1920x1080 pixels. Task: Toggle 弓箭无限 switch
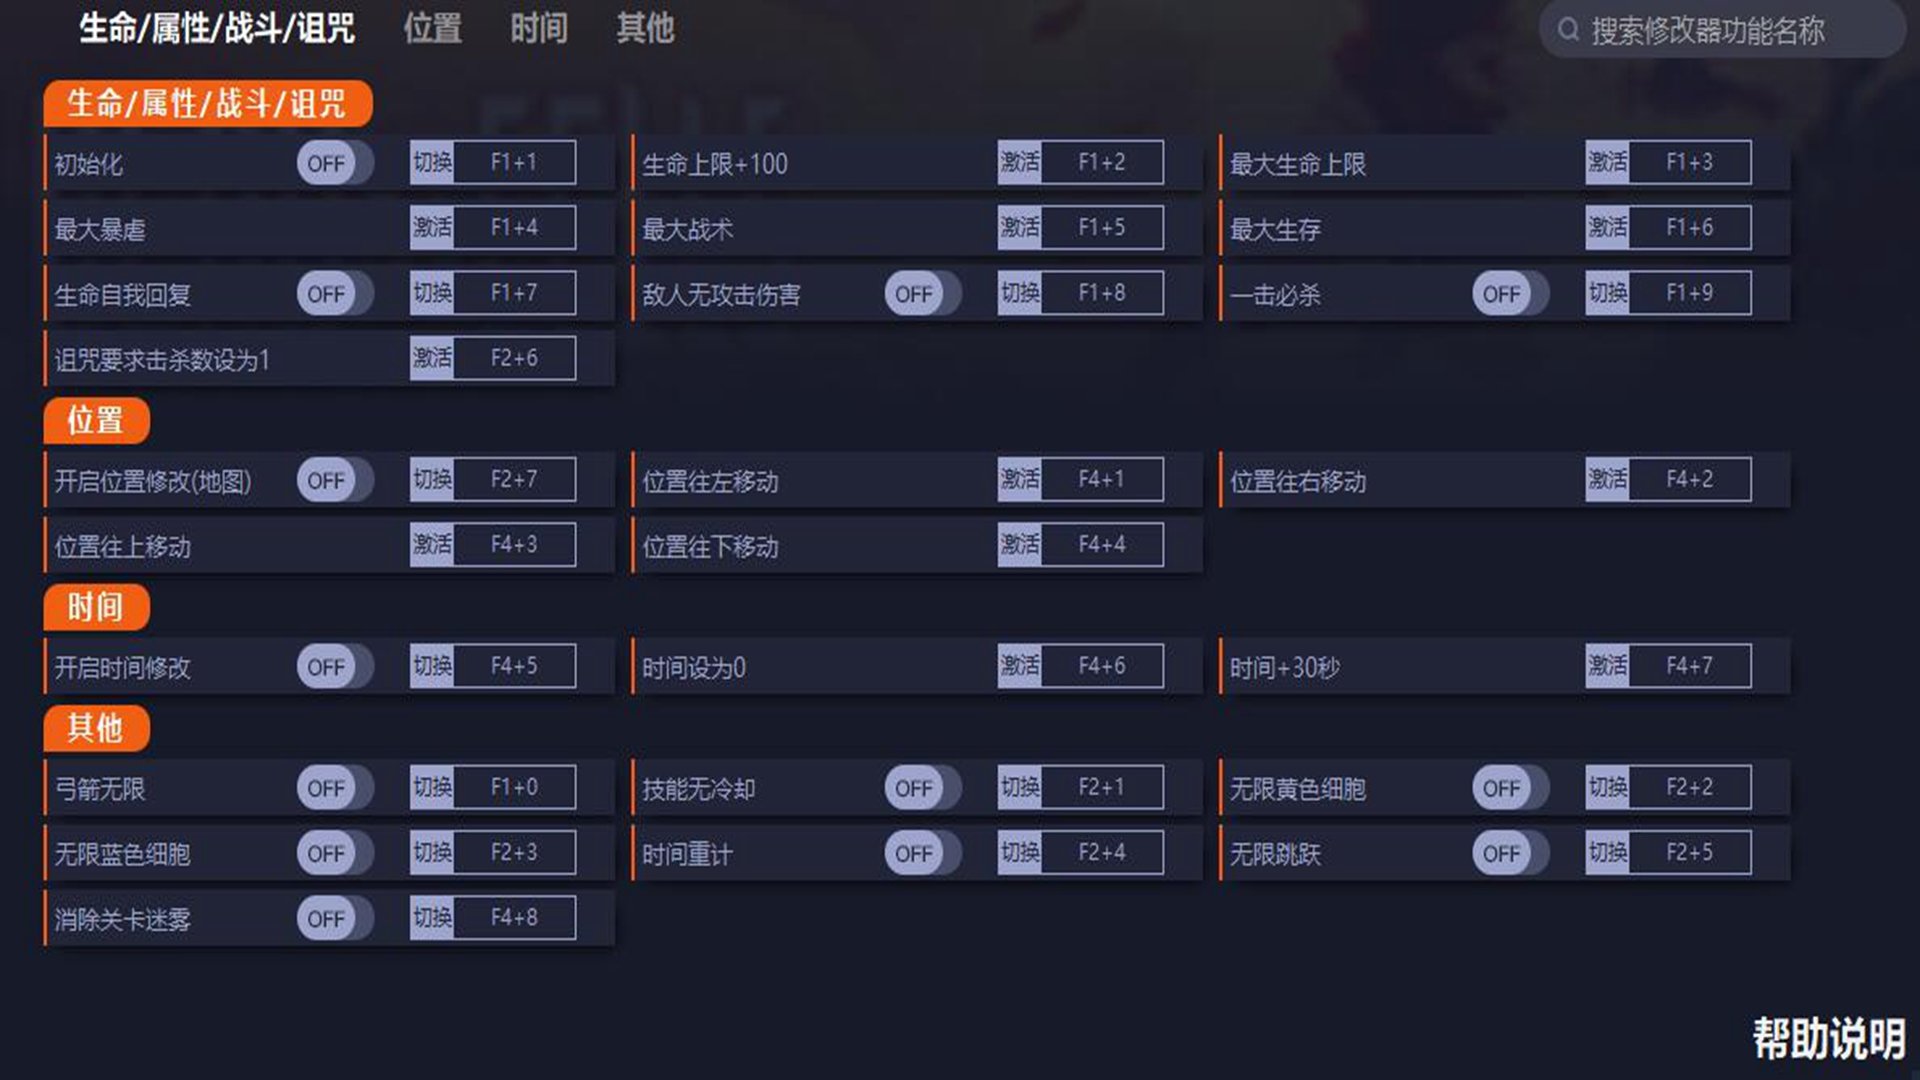tap(334, 788)
